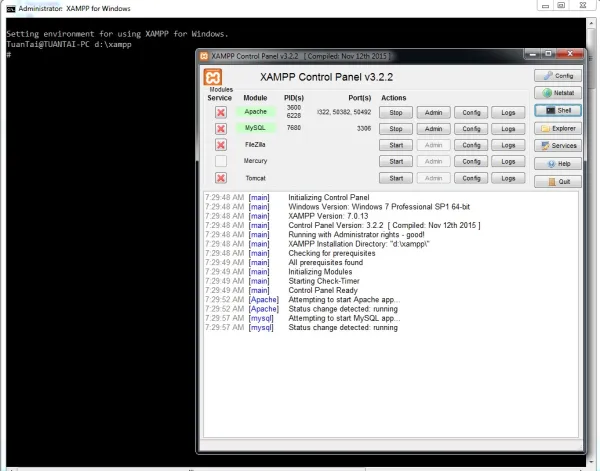Click log line 'Attempting to start MySQL app...'
The image size is (600, 471).
point(344,318)
